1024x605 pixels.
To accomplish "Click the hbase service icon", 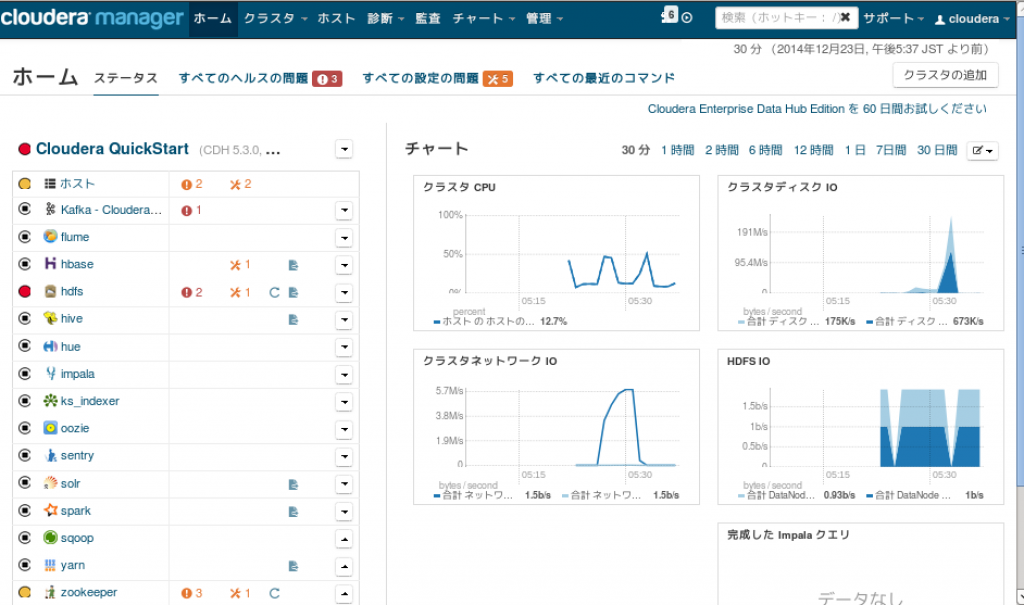I will click(x=50, y=264).
